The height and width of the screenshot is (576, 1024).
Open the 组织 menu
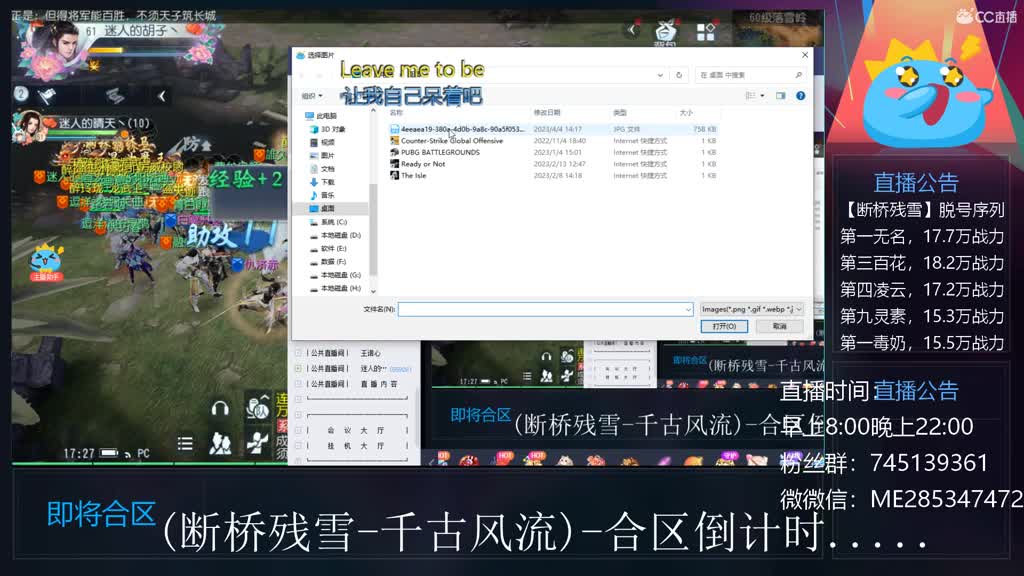pos(312,96)
